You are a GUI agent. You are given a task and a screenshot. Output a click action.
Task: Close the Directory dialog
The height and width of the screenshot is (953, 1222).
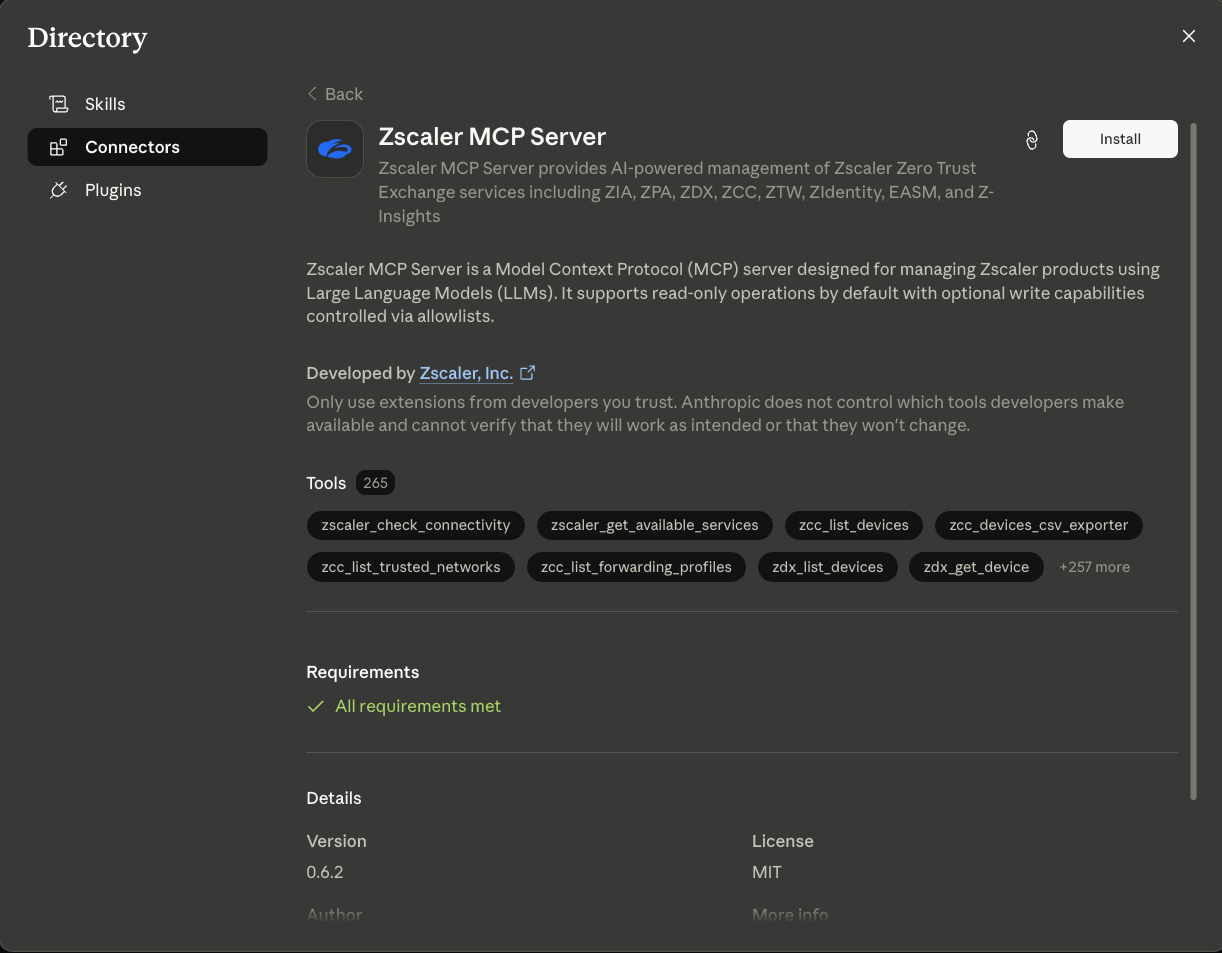1189,36
